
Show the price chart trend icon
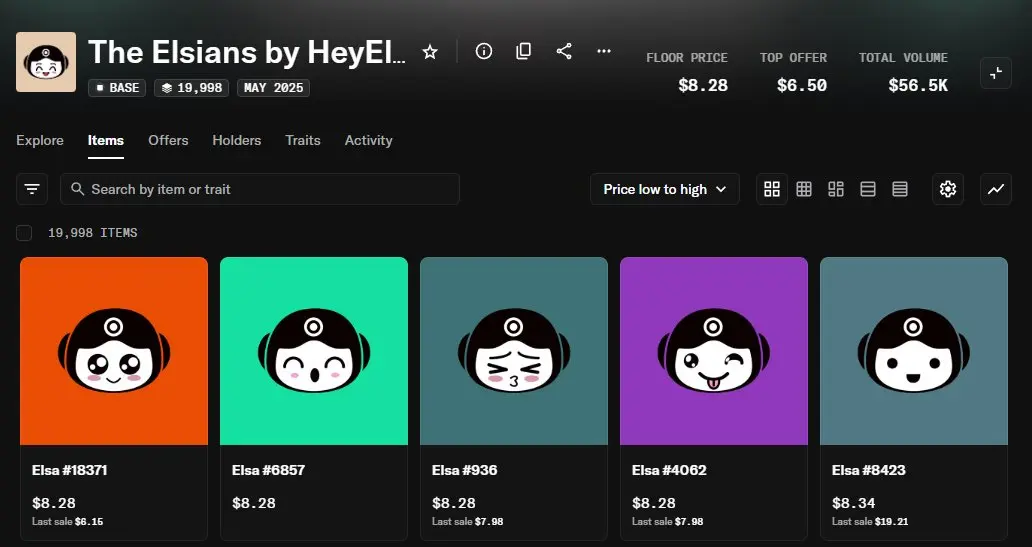point(996,189)
